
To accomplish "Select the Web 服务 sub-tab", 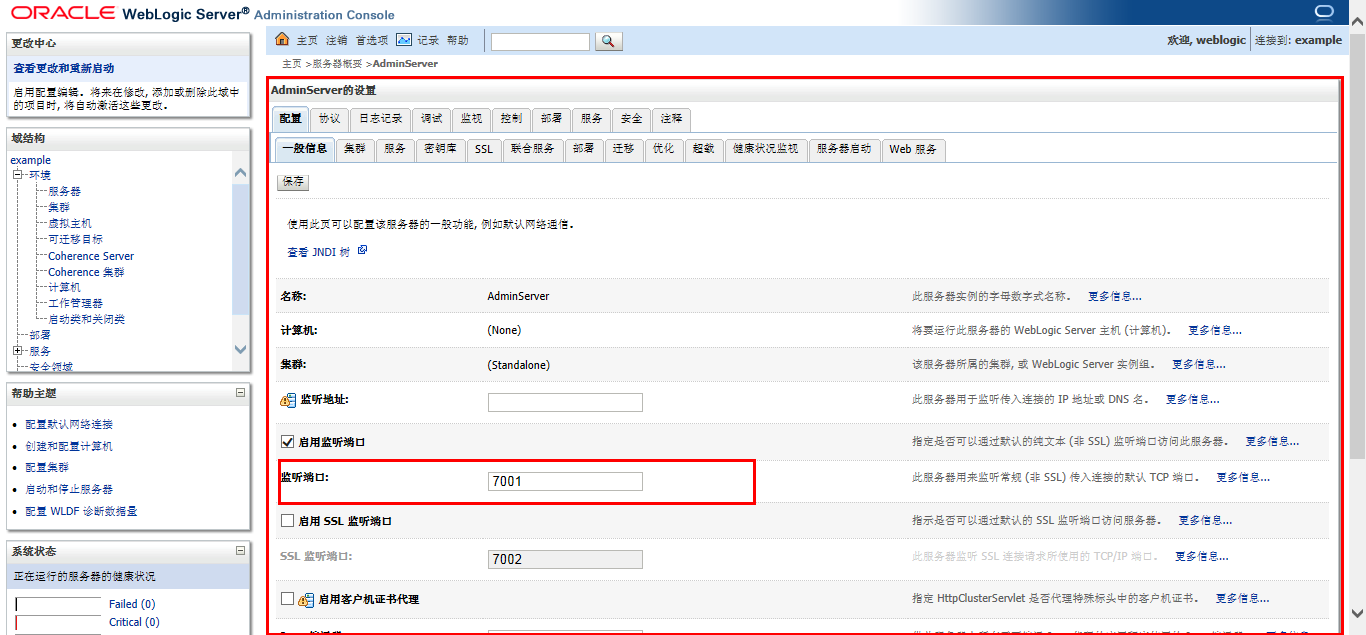I will 914,149.
